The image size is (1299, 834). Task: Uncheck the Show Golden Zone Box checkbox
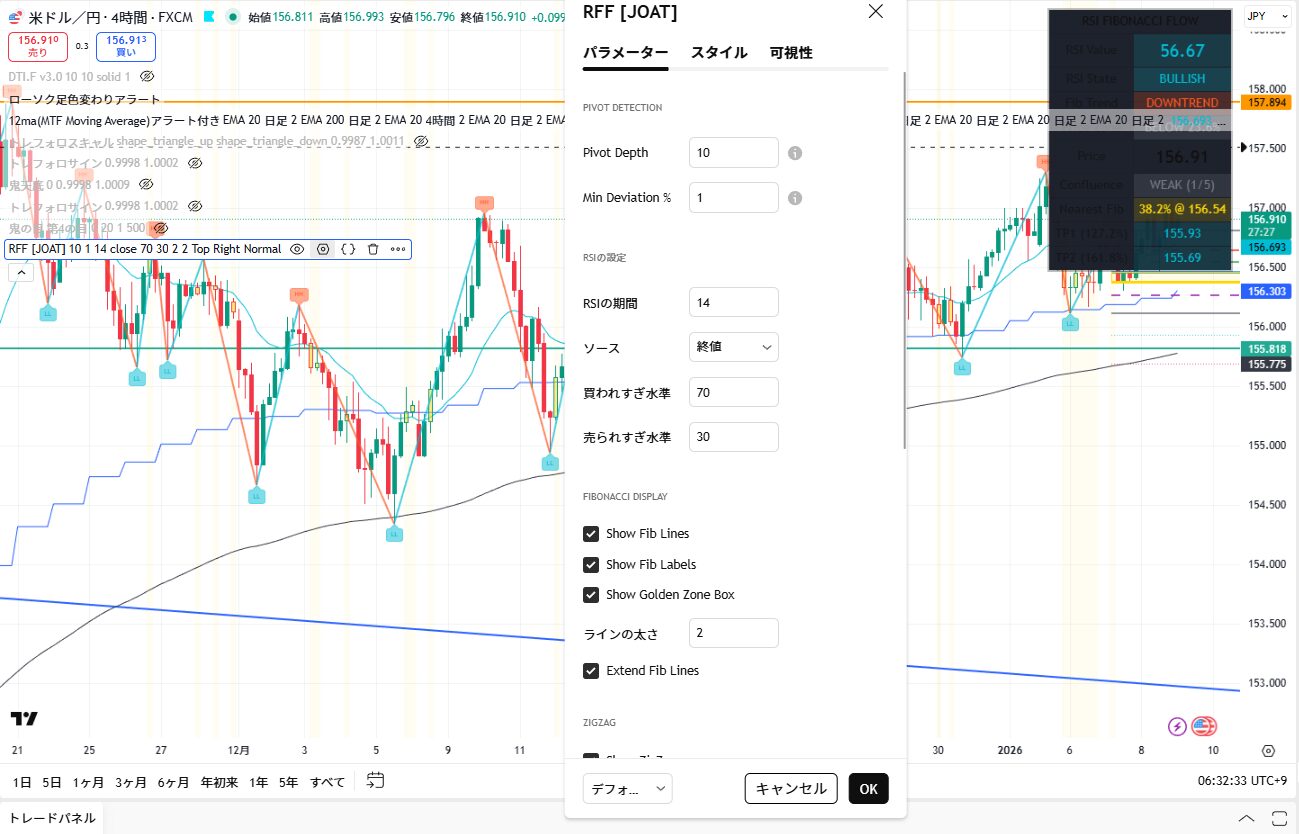pyautogui.click(x=591, y=595)
